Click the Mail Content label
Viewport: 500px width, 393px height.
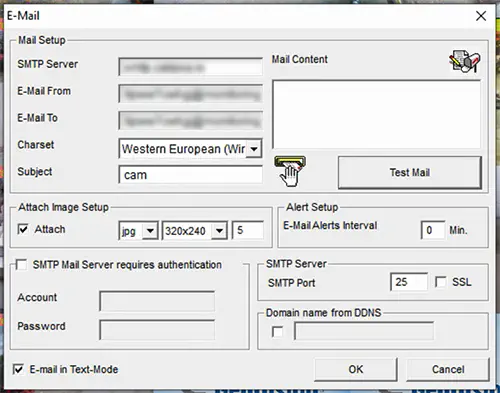[300, 59]
